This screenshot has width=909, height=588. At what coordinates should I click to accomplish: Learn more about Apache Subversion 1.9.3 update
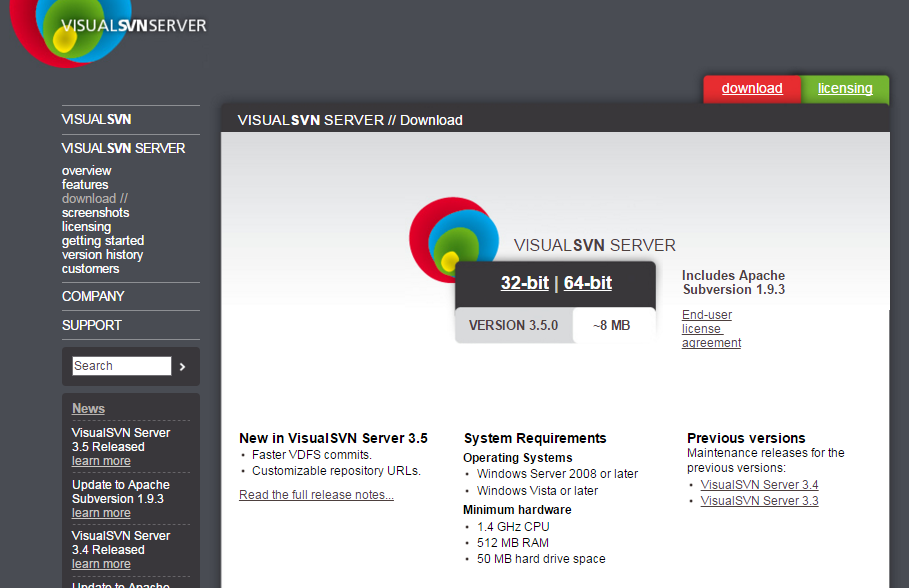pos(101,513)
